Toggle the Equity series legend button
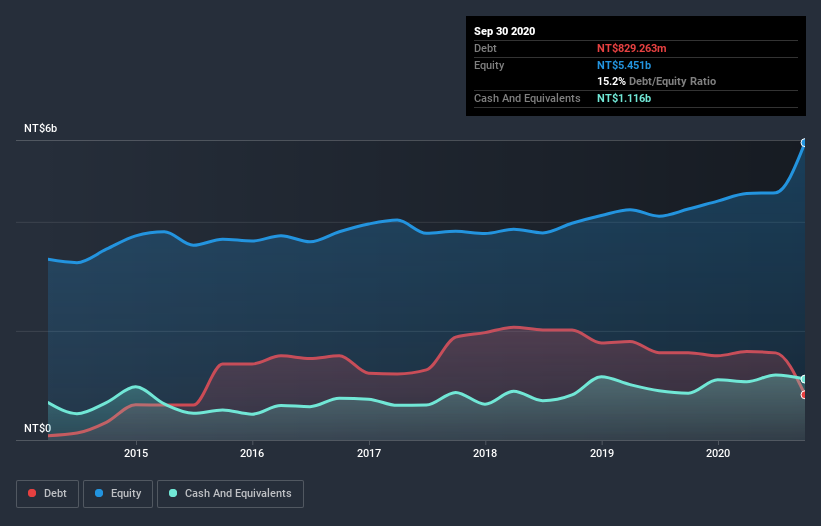 click(x=118, y=494)
